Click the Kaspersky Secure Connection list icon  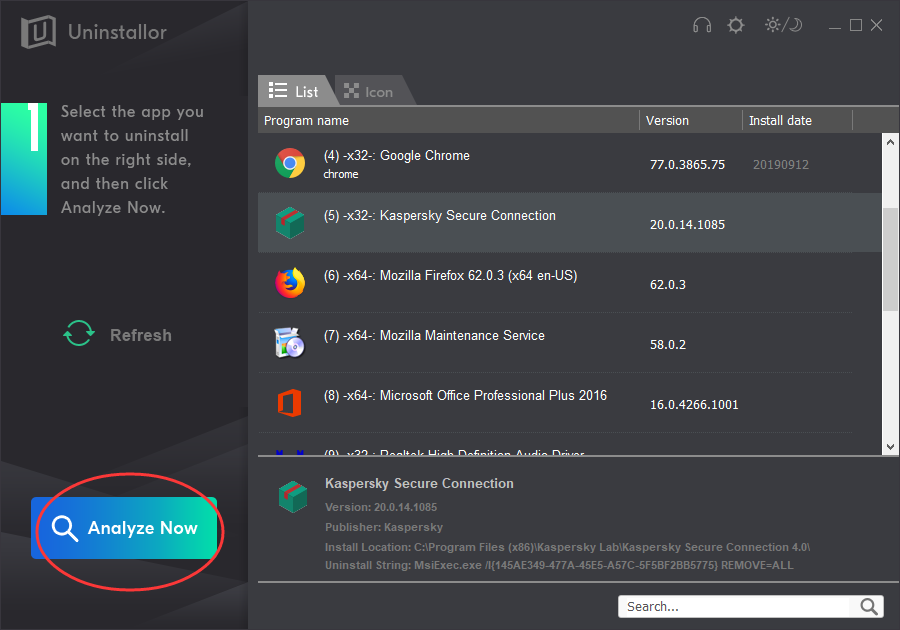coord(290,223)
